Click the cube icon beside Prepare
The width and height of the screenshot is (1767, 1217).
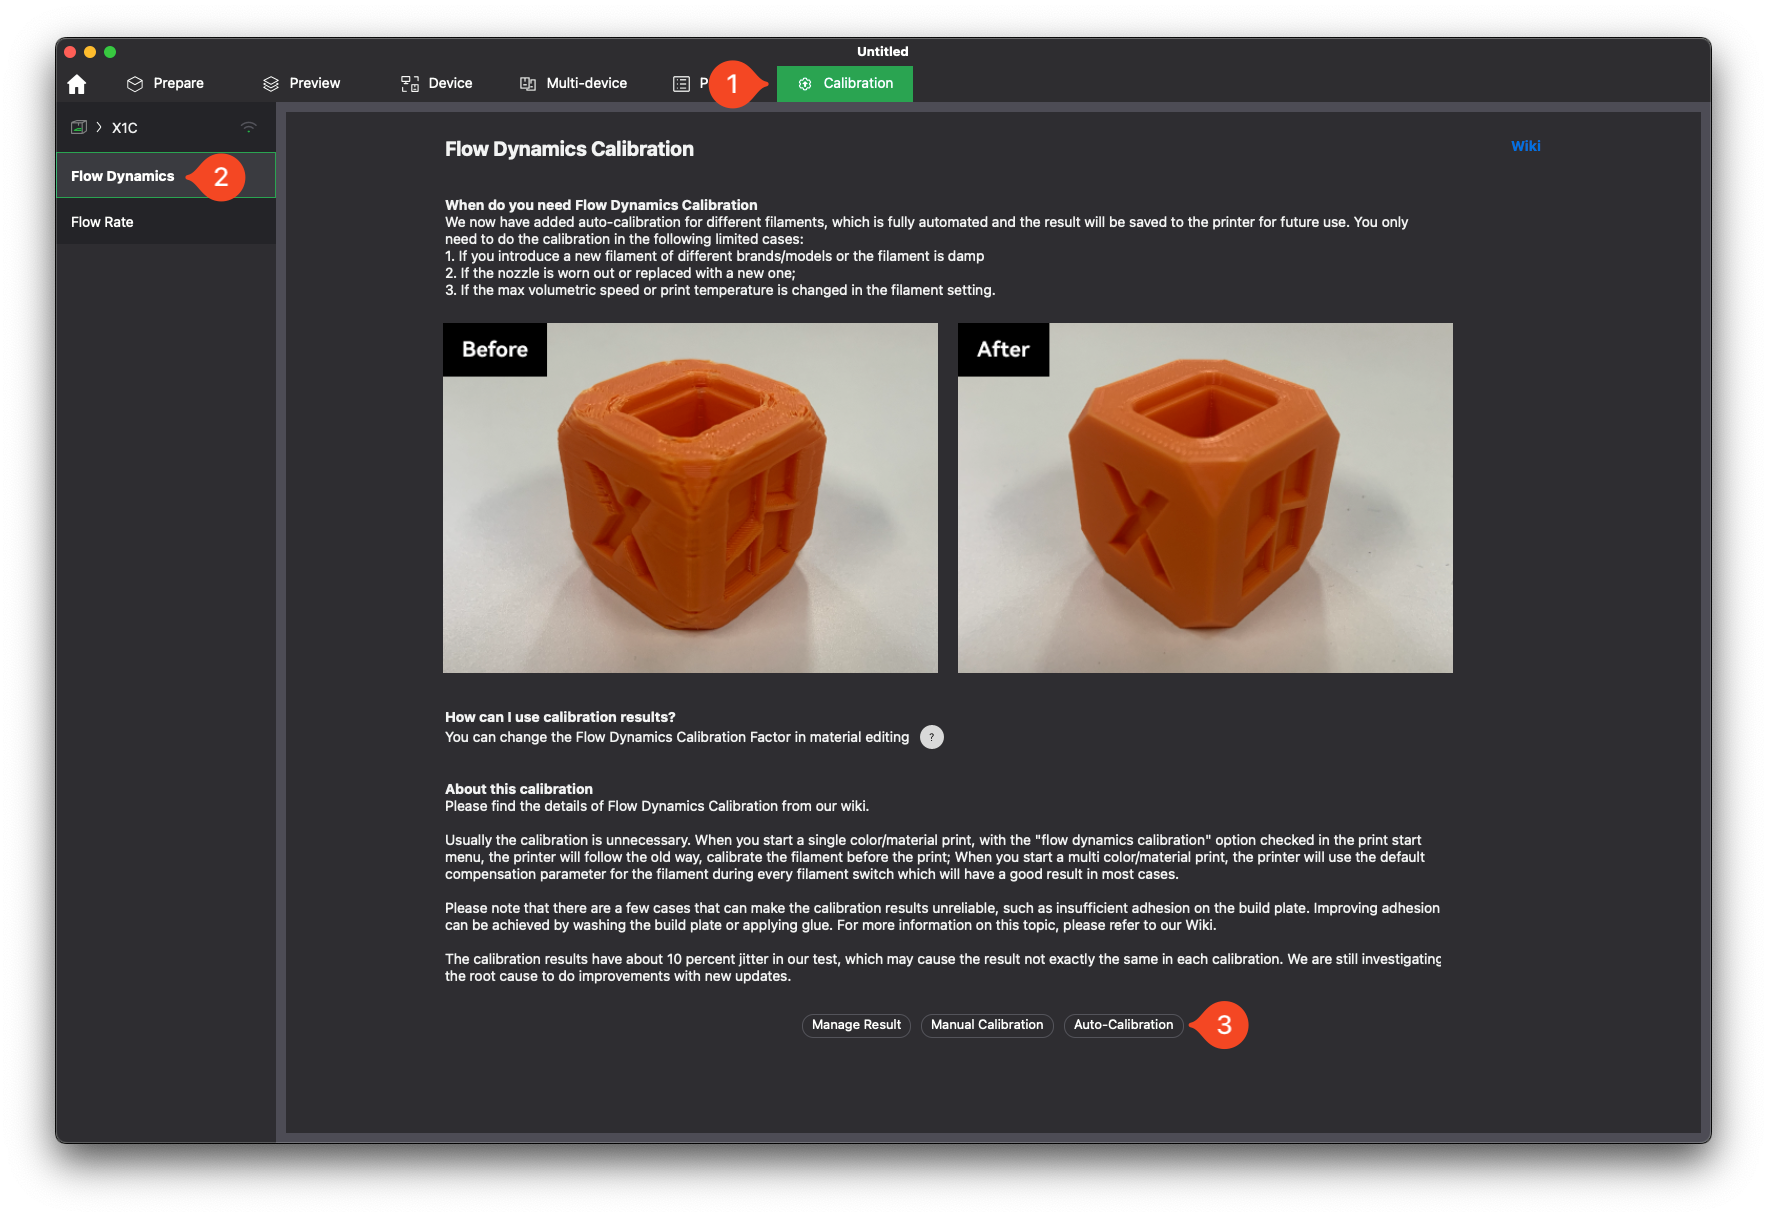click(135, 84)
